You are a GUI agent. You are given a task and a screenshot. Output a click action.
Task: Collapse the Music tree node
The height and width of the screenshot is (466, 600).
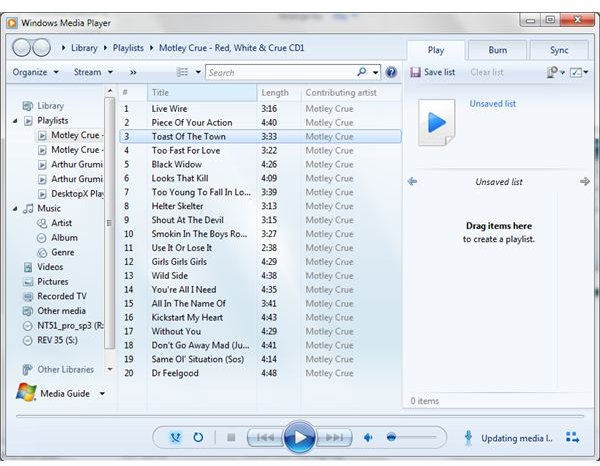click(15, 209)
